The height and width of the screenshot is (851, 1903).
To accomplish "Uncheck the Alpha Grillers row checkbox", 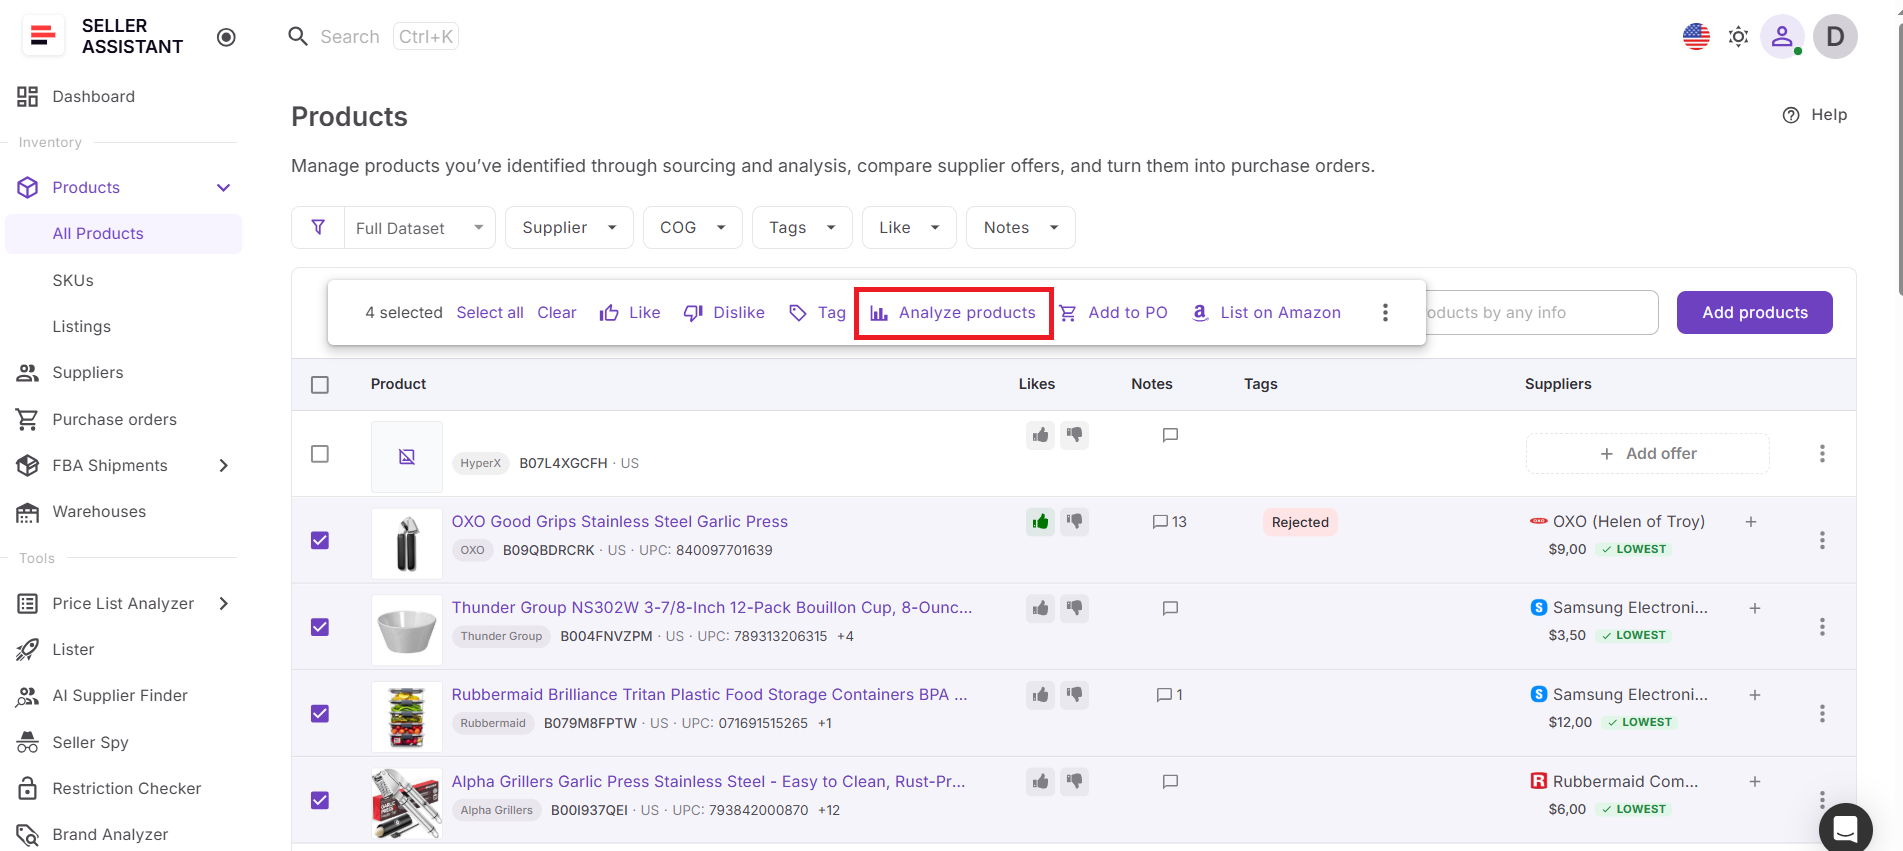I will coord(320,801).
